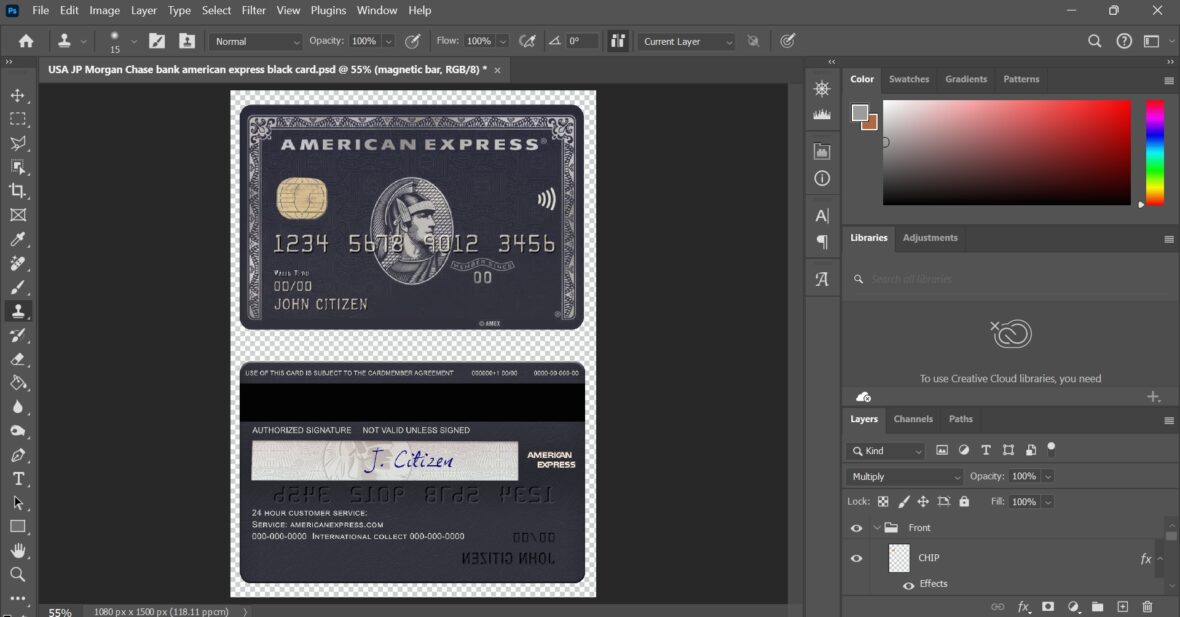Image resolution: width=1180 pixels, height=617 pixels.
Task: Select the Clone Stamp tool in the left toolbar
Action: pos(18,311)
